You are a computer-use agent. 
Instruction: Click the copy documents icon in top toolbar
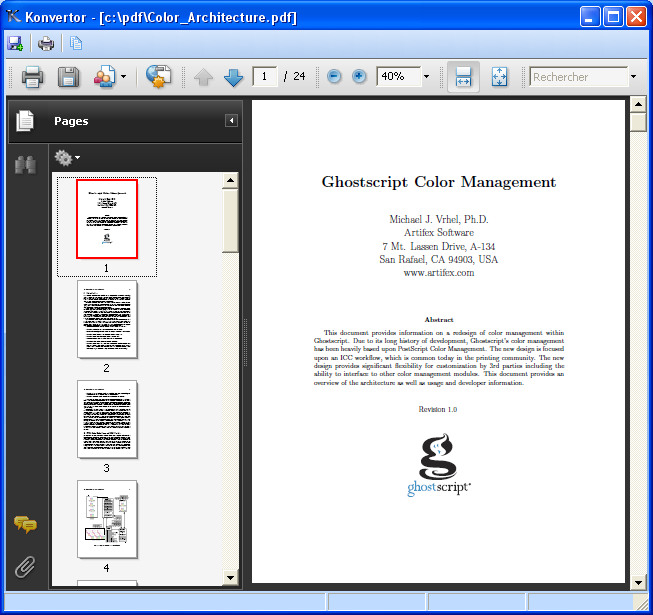76,43
